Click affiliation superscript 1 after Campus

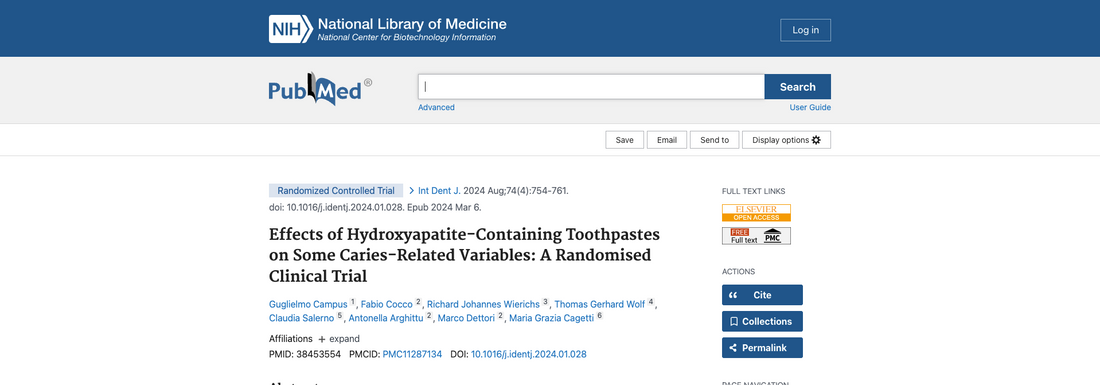click(x=353, y=302)
